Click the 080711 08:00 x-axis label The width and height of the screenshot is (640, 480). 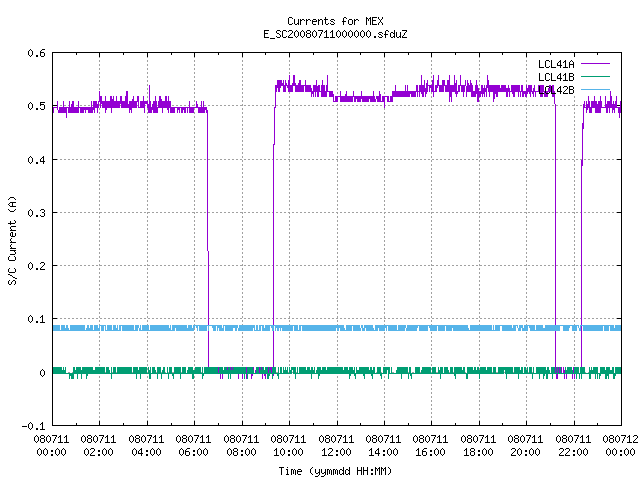point(241,446)
